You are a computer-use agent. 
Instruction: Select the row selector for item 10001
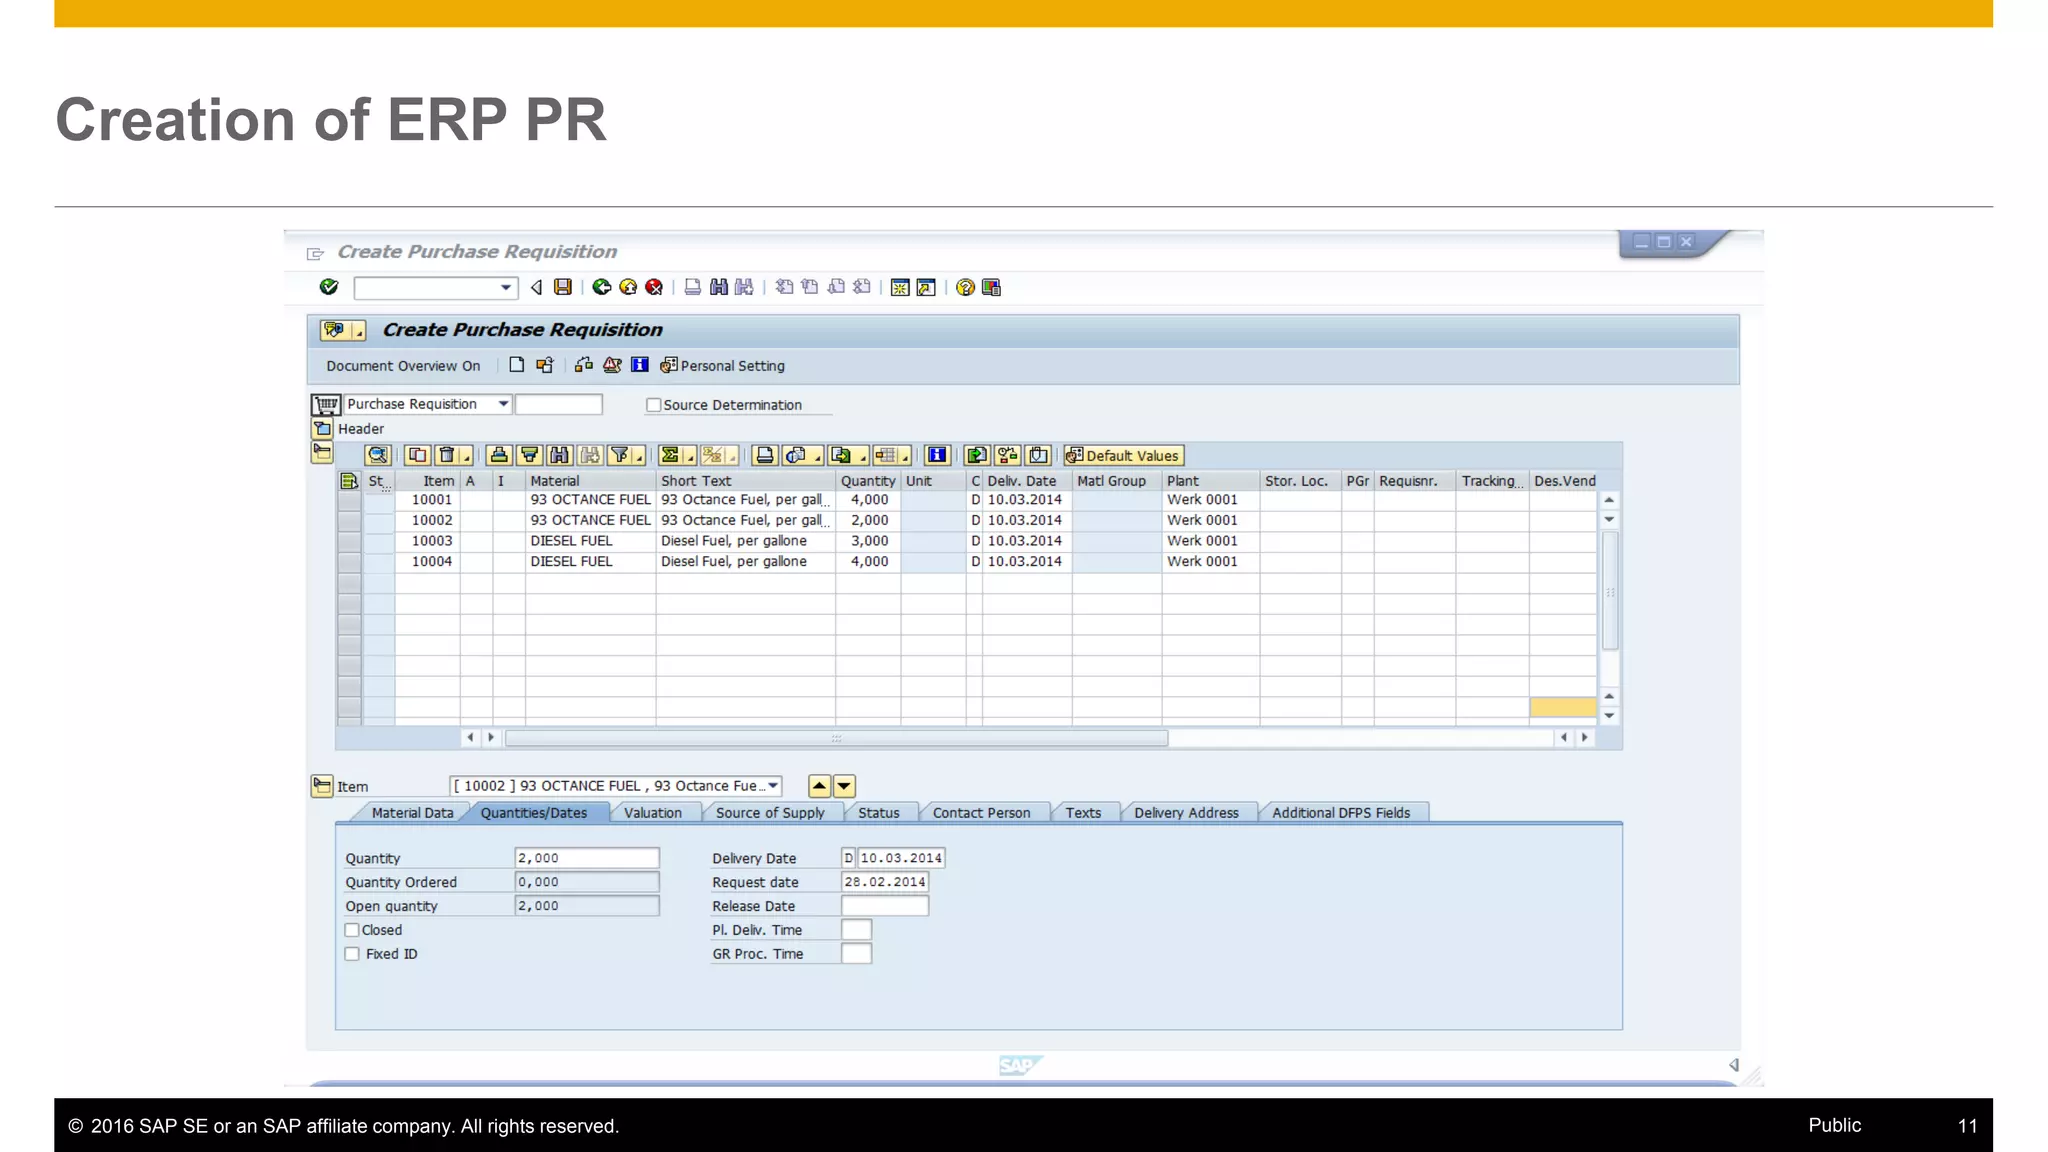tap(349, 500)
